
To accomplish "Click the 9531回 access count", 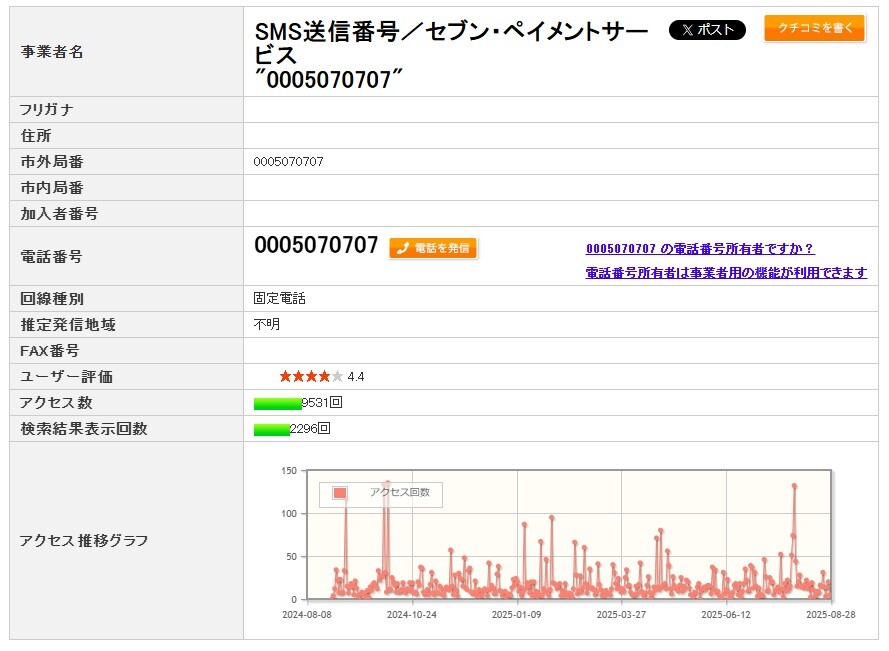I will [322, 403].
